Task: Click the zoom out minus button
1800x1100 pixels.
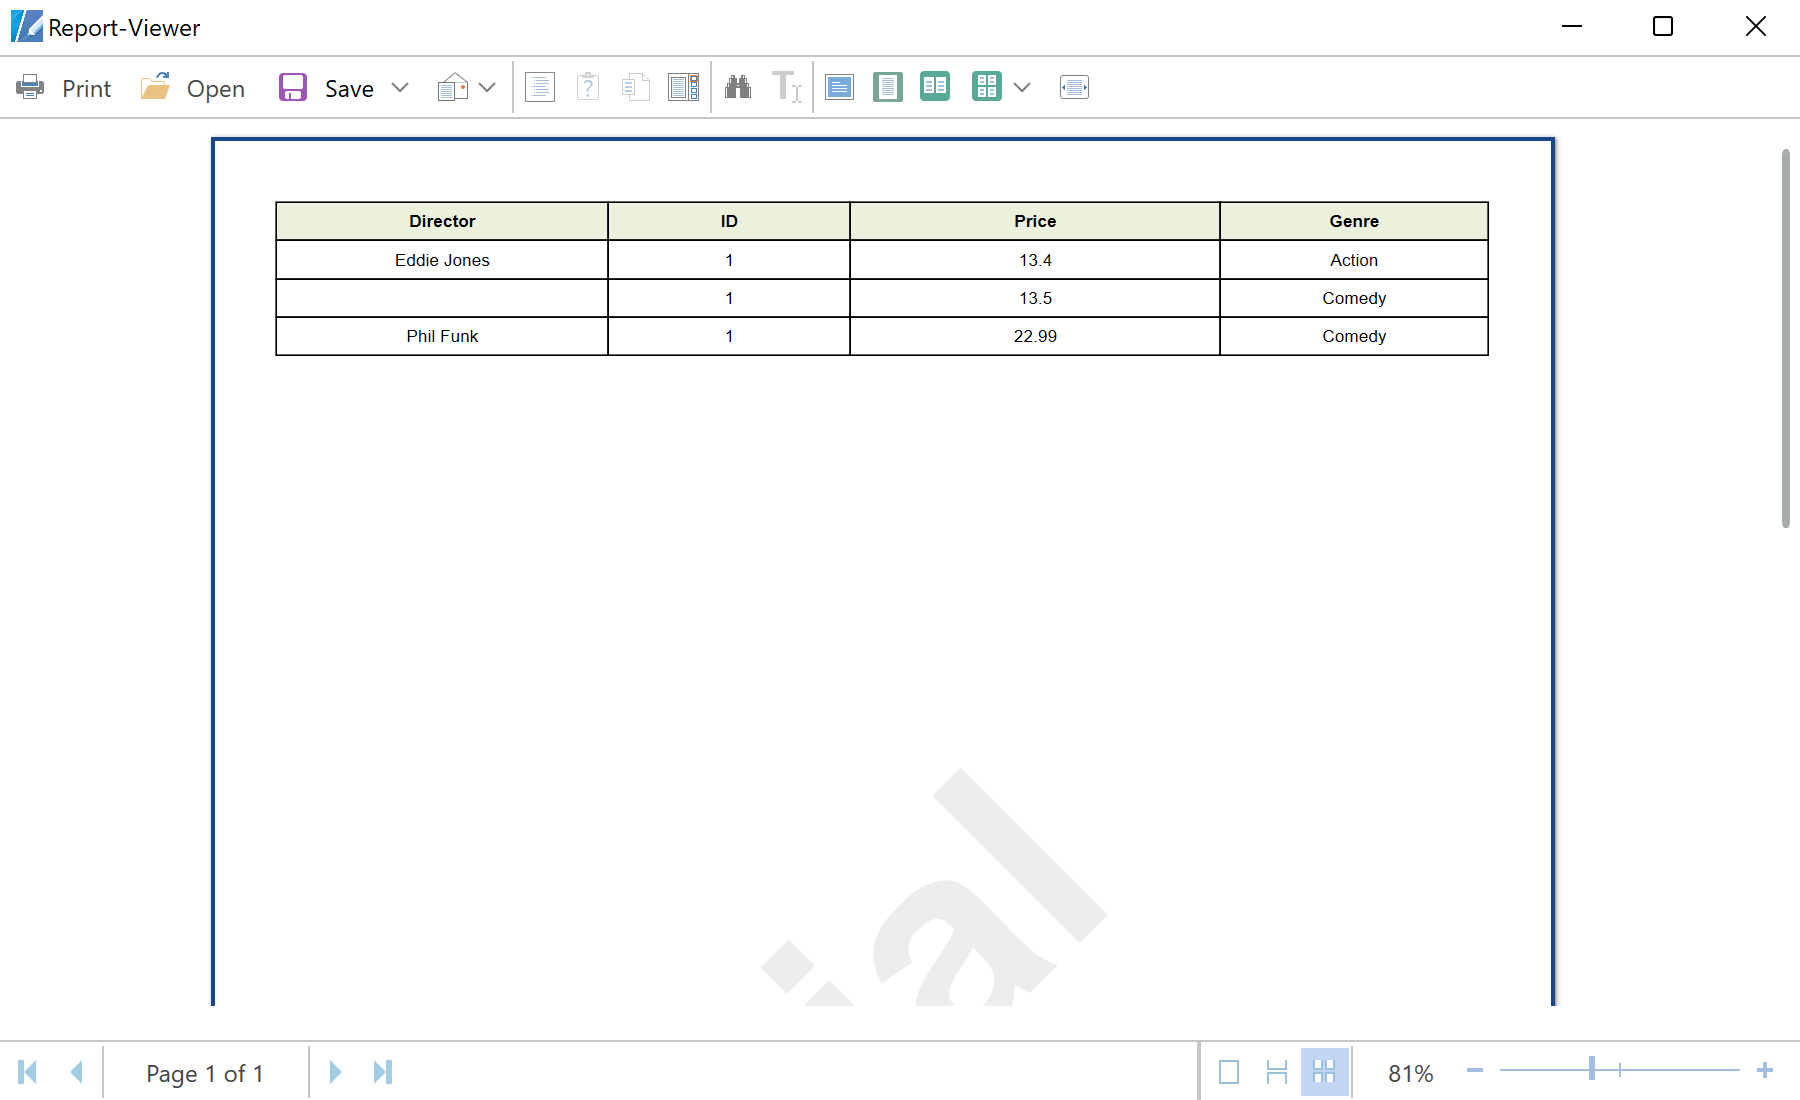Action: tap(1475, 1071)
